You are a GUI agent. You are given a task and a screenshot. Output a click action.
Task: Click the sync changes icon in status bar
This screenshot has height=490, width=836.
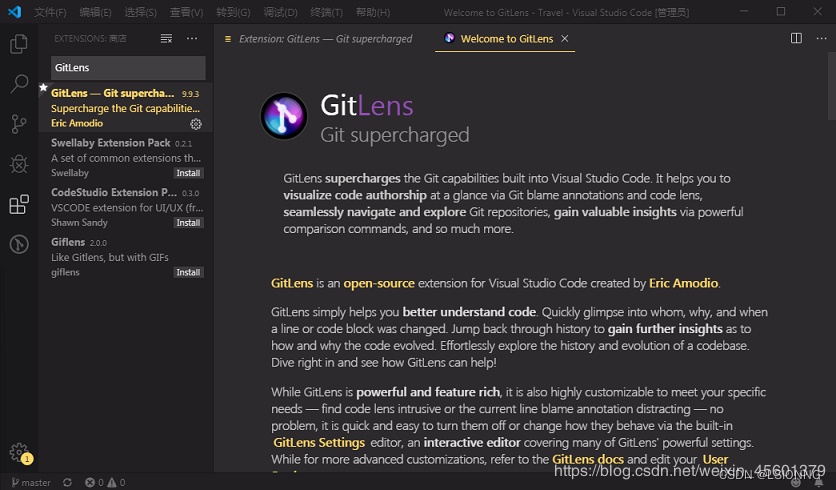(67, 483)
